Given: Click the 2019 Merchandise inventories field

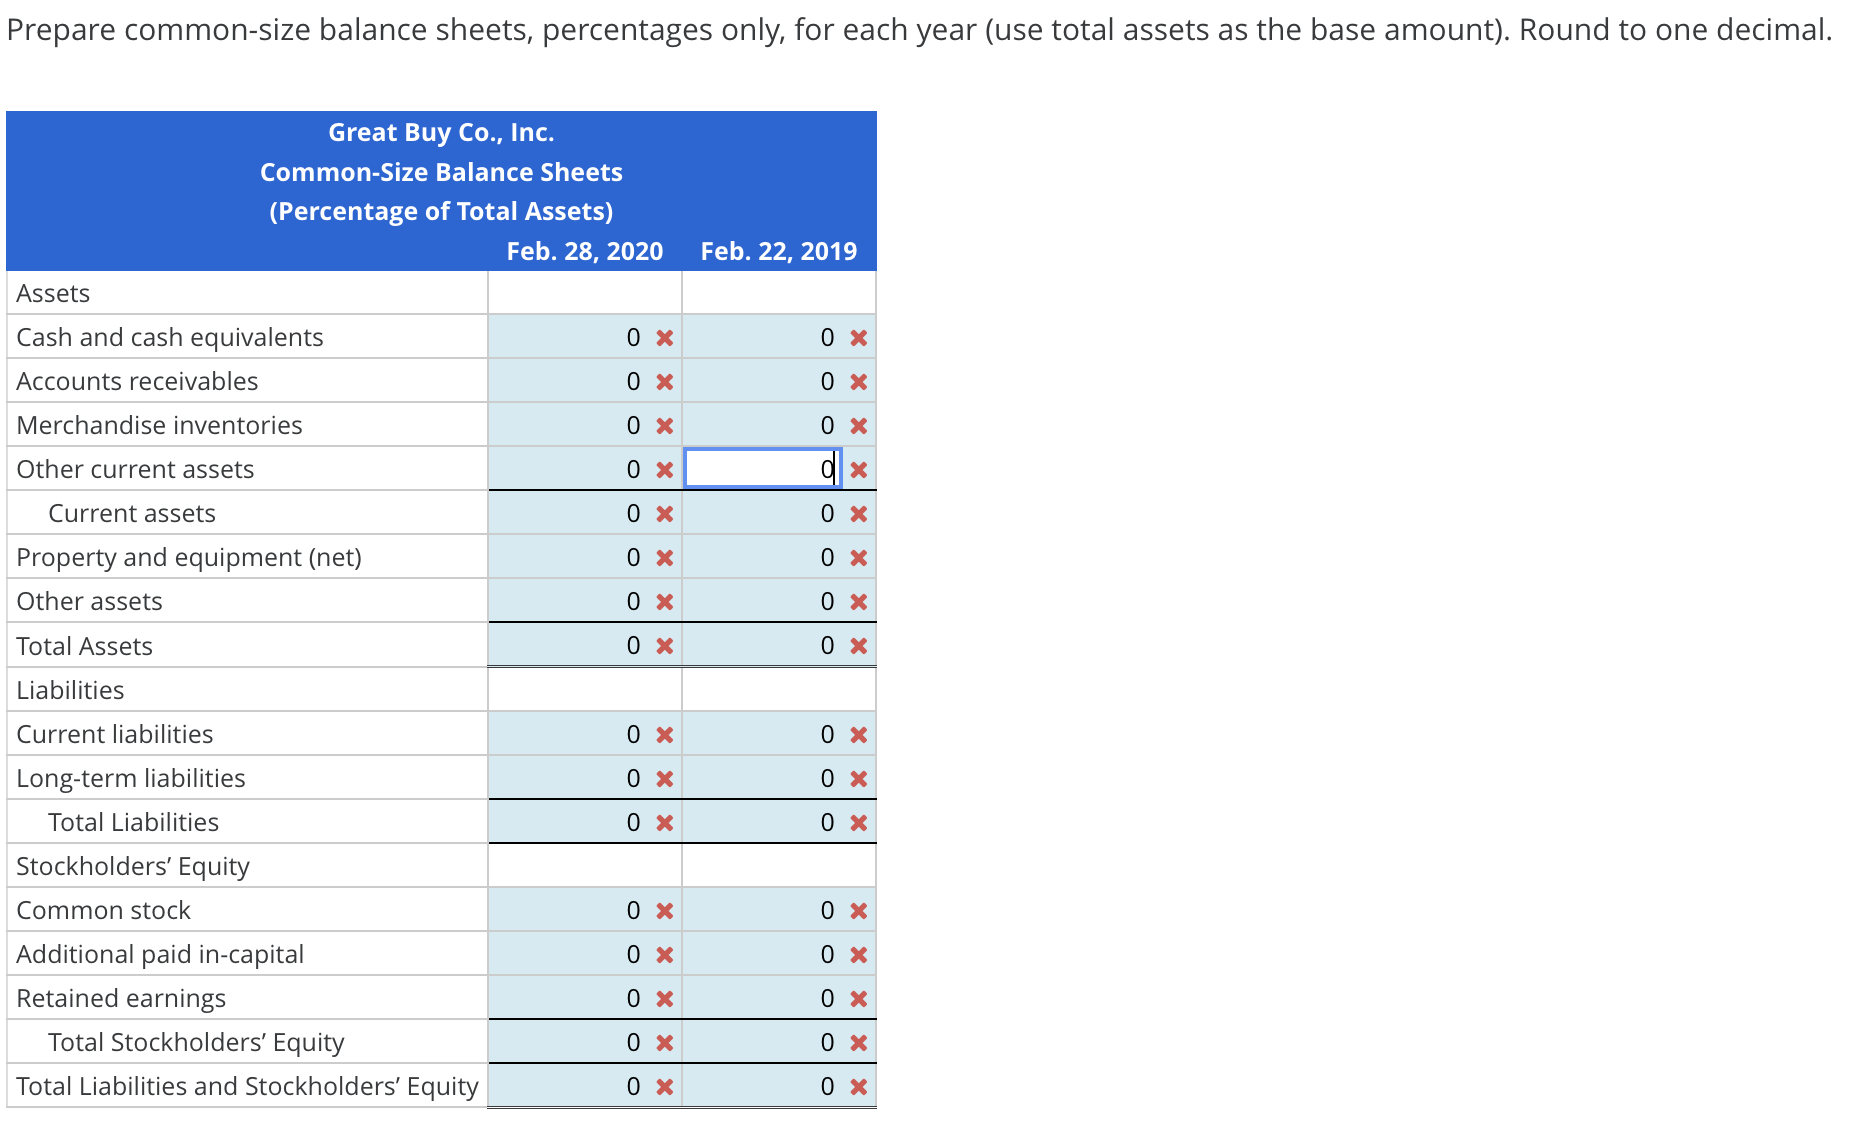Looking at the screenshot, I should coord(762,425).
